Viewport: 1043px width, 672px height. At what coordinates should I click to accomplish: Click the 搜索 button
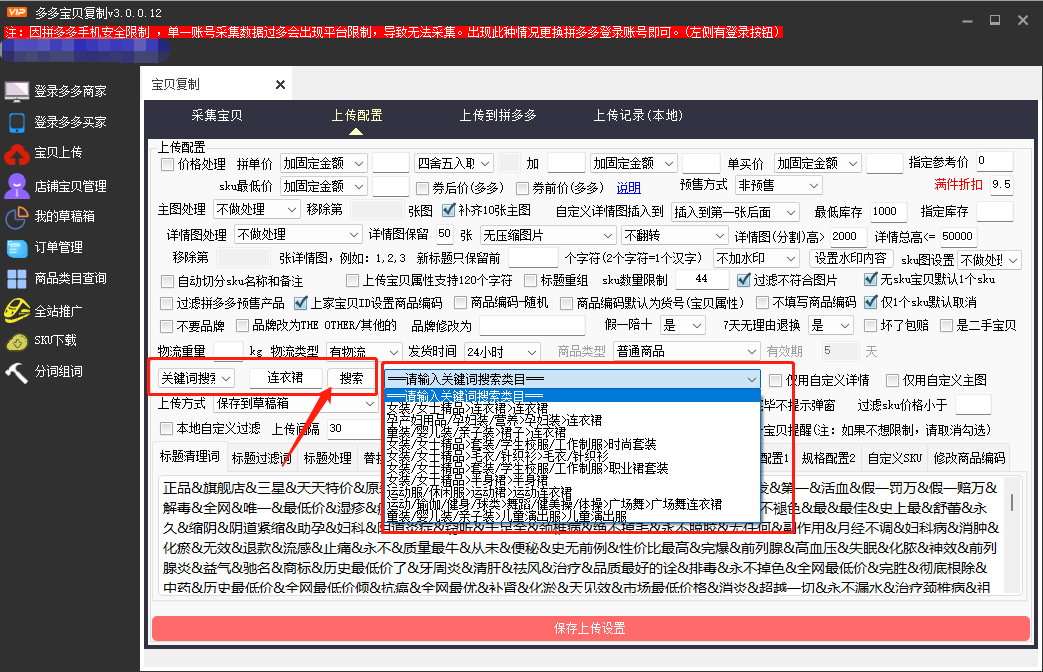point(351,378)
